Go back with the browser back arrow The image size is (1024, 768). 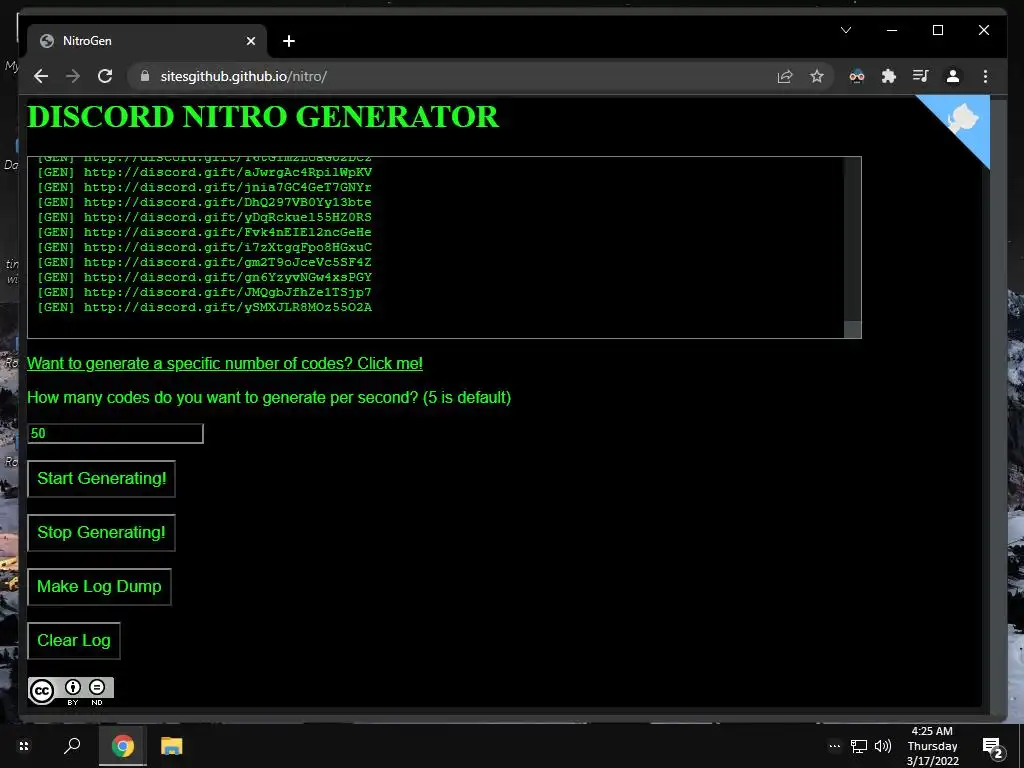click(x=41, y=76)
